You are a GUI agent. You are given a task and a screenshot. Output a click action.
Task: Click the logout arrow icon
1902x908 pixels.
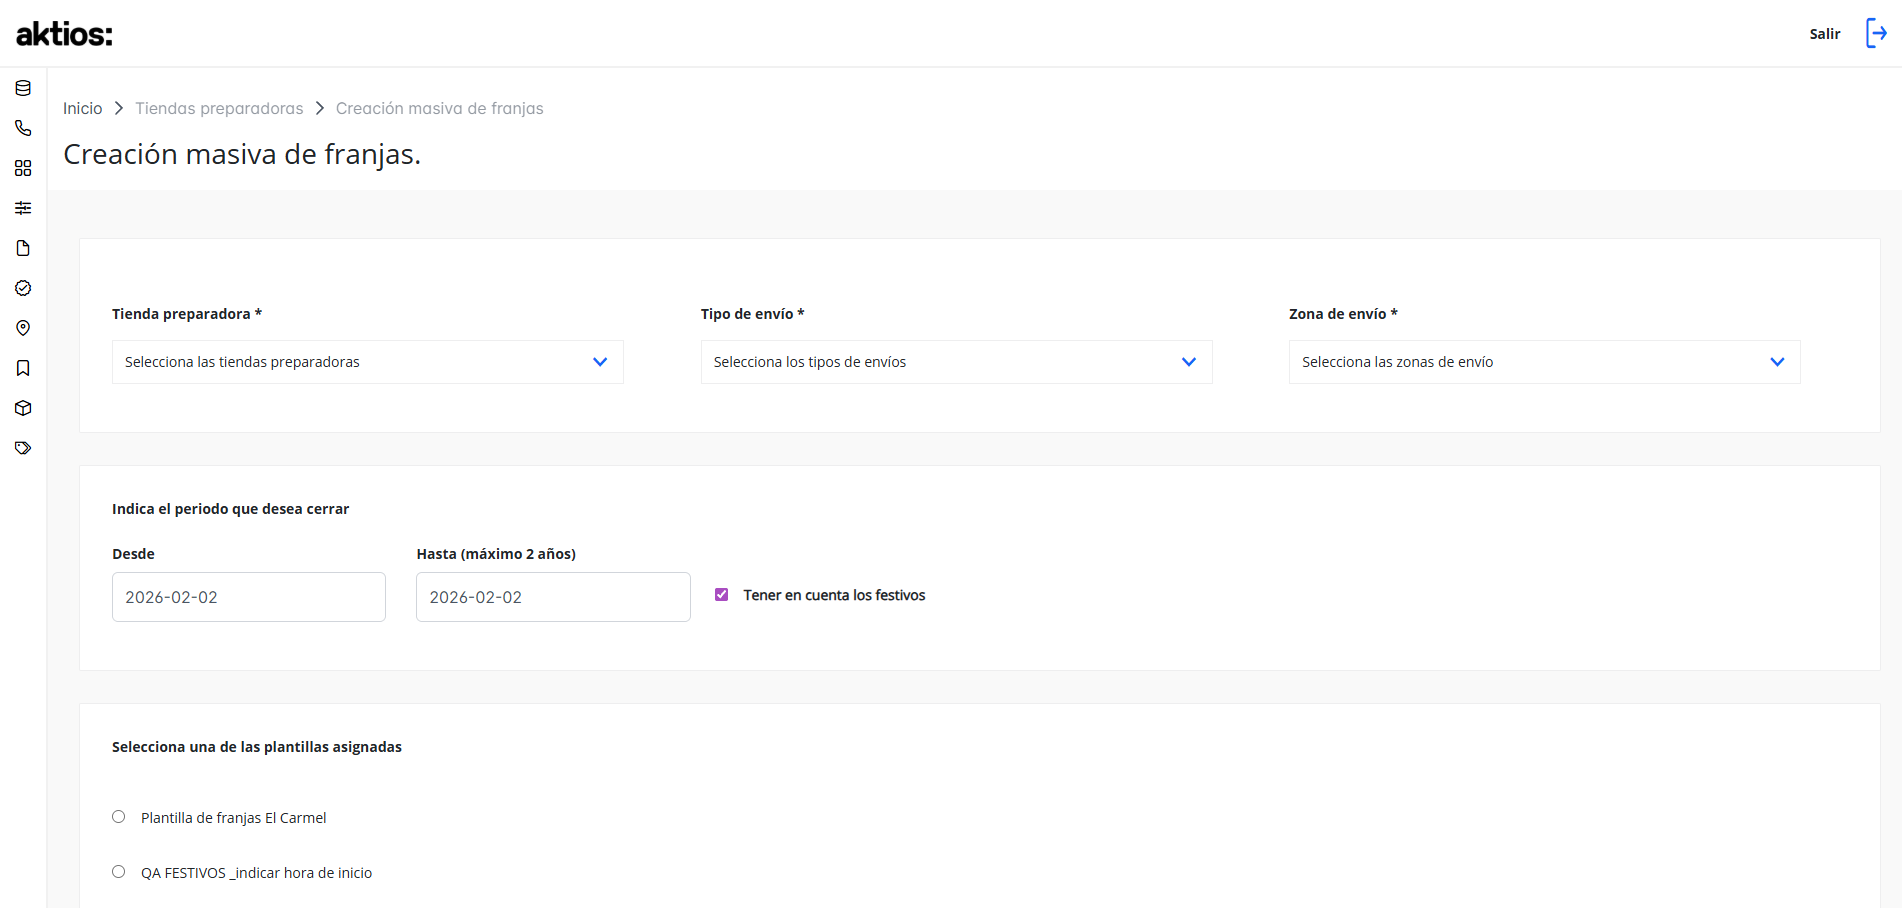click(x=1877, y=33)
